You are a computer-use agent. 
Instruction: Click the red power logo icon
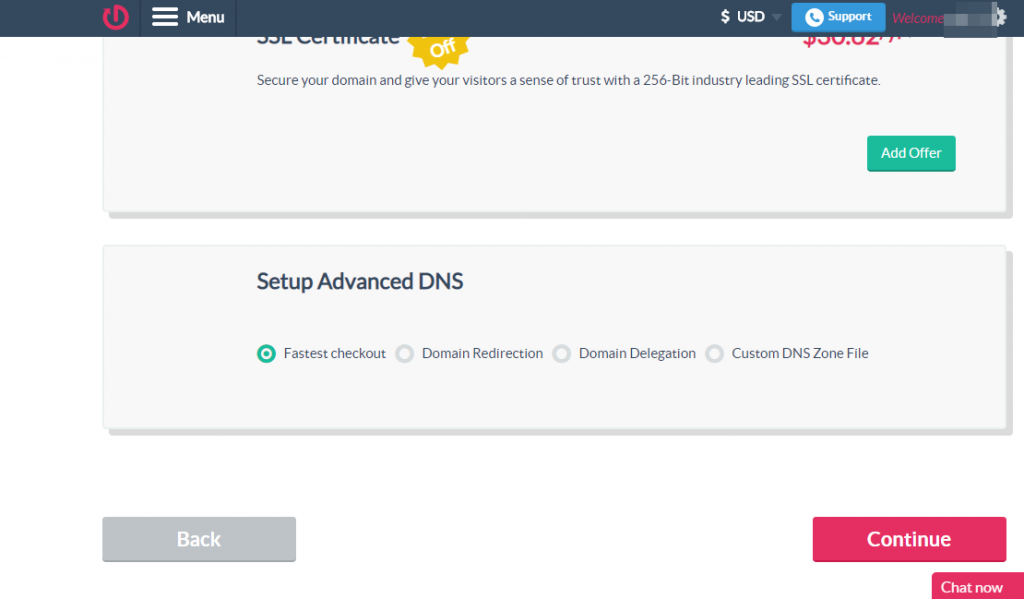click(115, 17)
